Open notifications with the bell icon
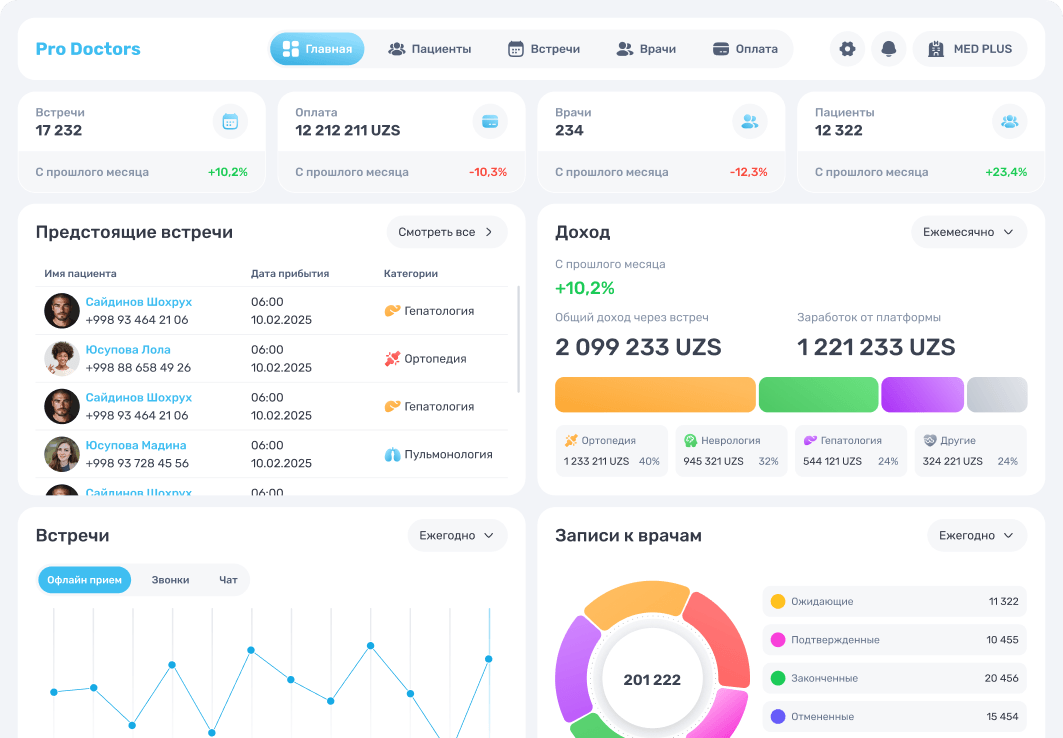Screen dimensions: 1063x738 pos(889,49)
